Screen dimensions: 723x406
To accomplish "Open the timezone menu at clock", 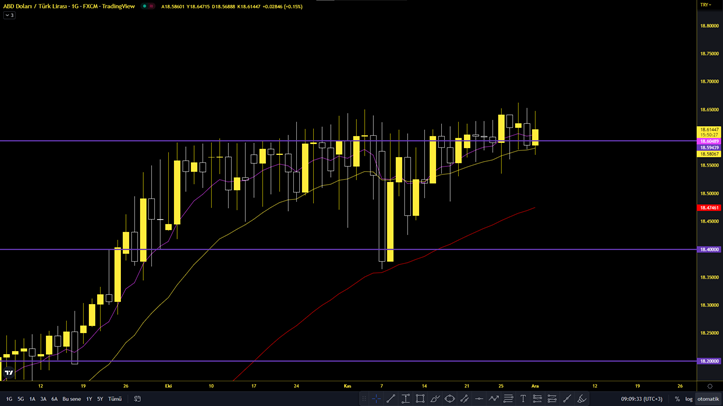I will pos(641,399).
